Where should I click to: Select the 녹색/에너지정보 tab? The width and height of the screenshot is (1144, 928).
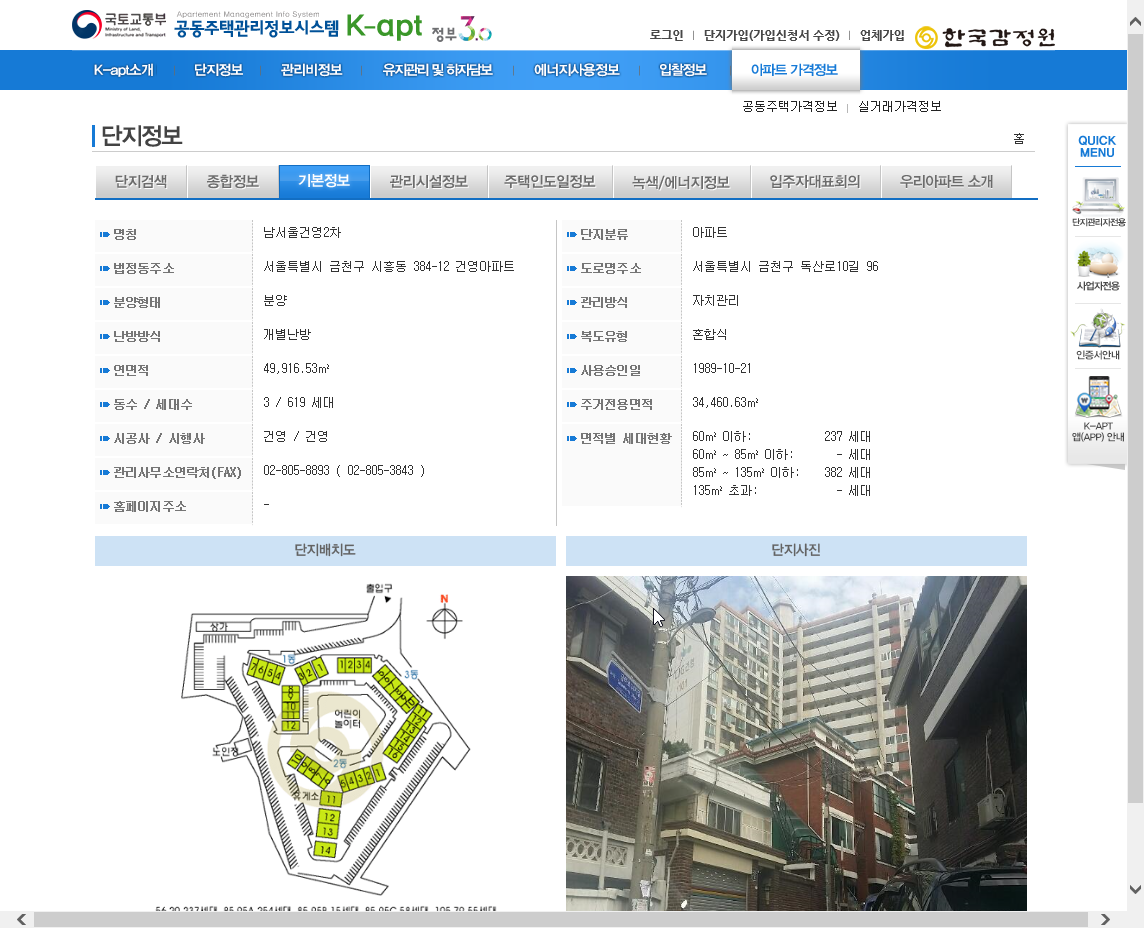[680, 182]
